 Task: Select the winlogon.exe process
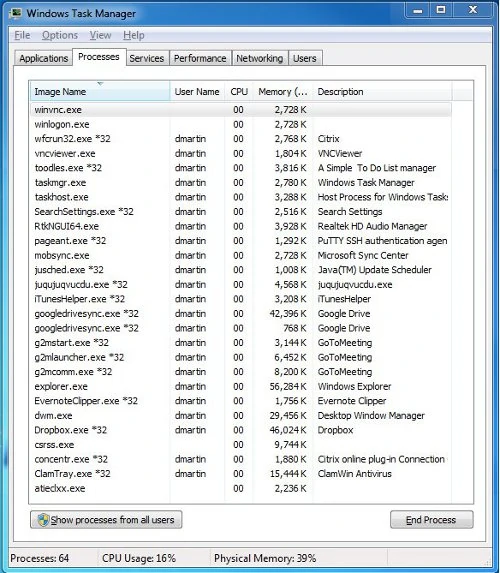(x=240, y=124)
